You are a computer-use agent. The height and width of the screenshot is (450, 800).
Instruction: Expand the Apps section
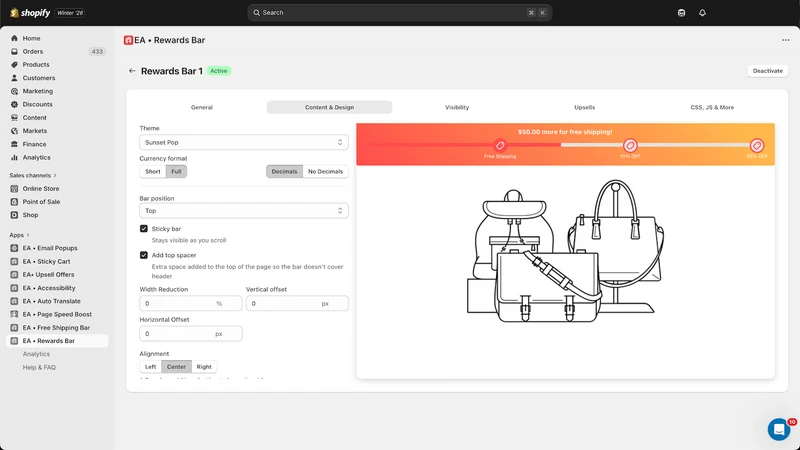coord(19,235)
